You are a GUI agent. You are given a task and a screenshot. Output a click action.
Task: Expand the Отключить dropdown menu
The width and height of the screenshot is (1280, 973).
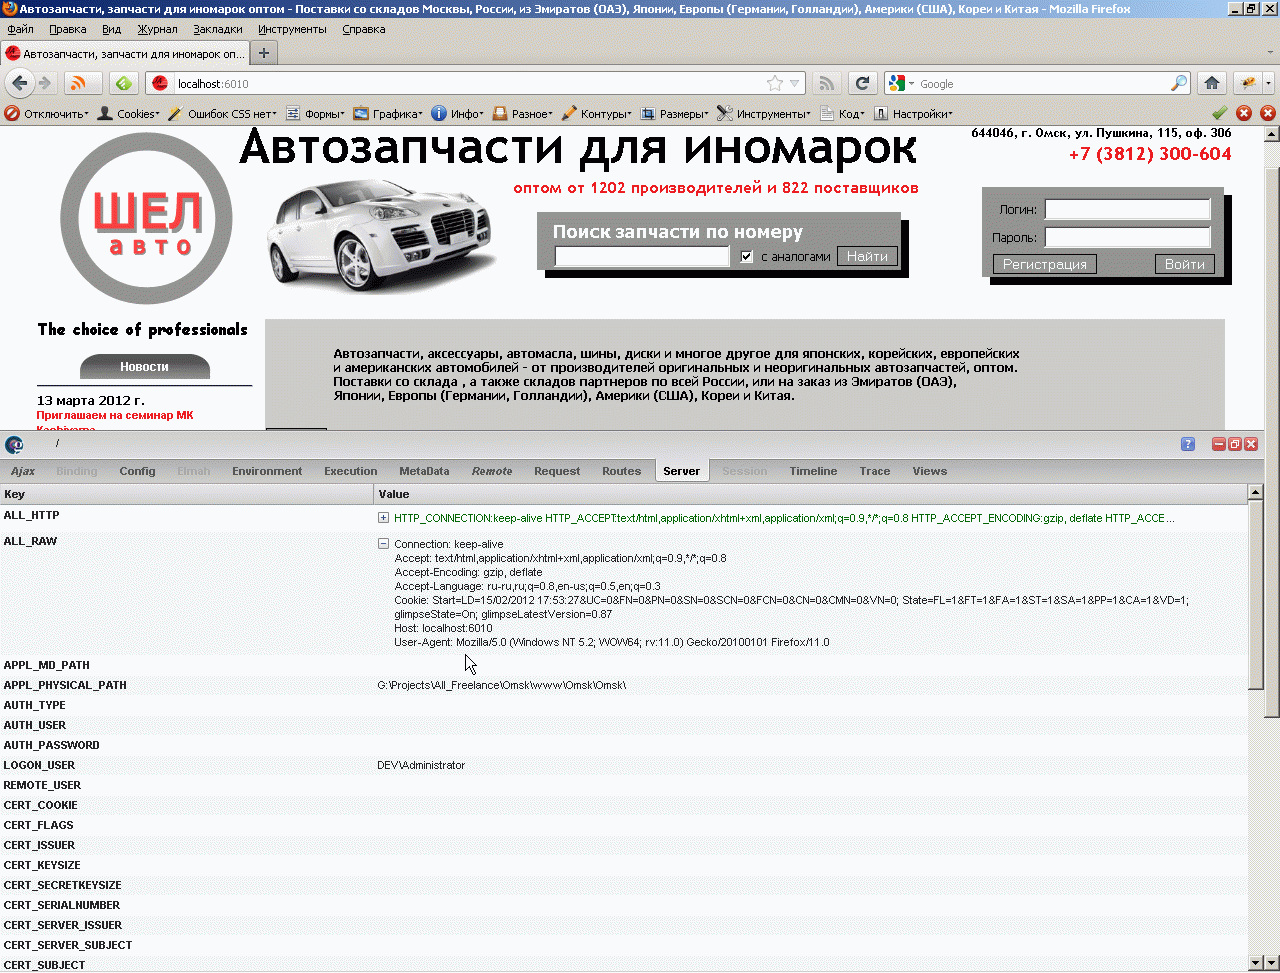click(46, 114)
